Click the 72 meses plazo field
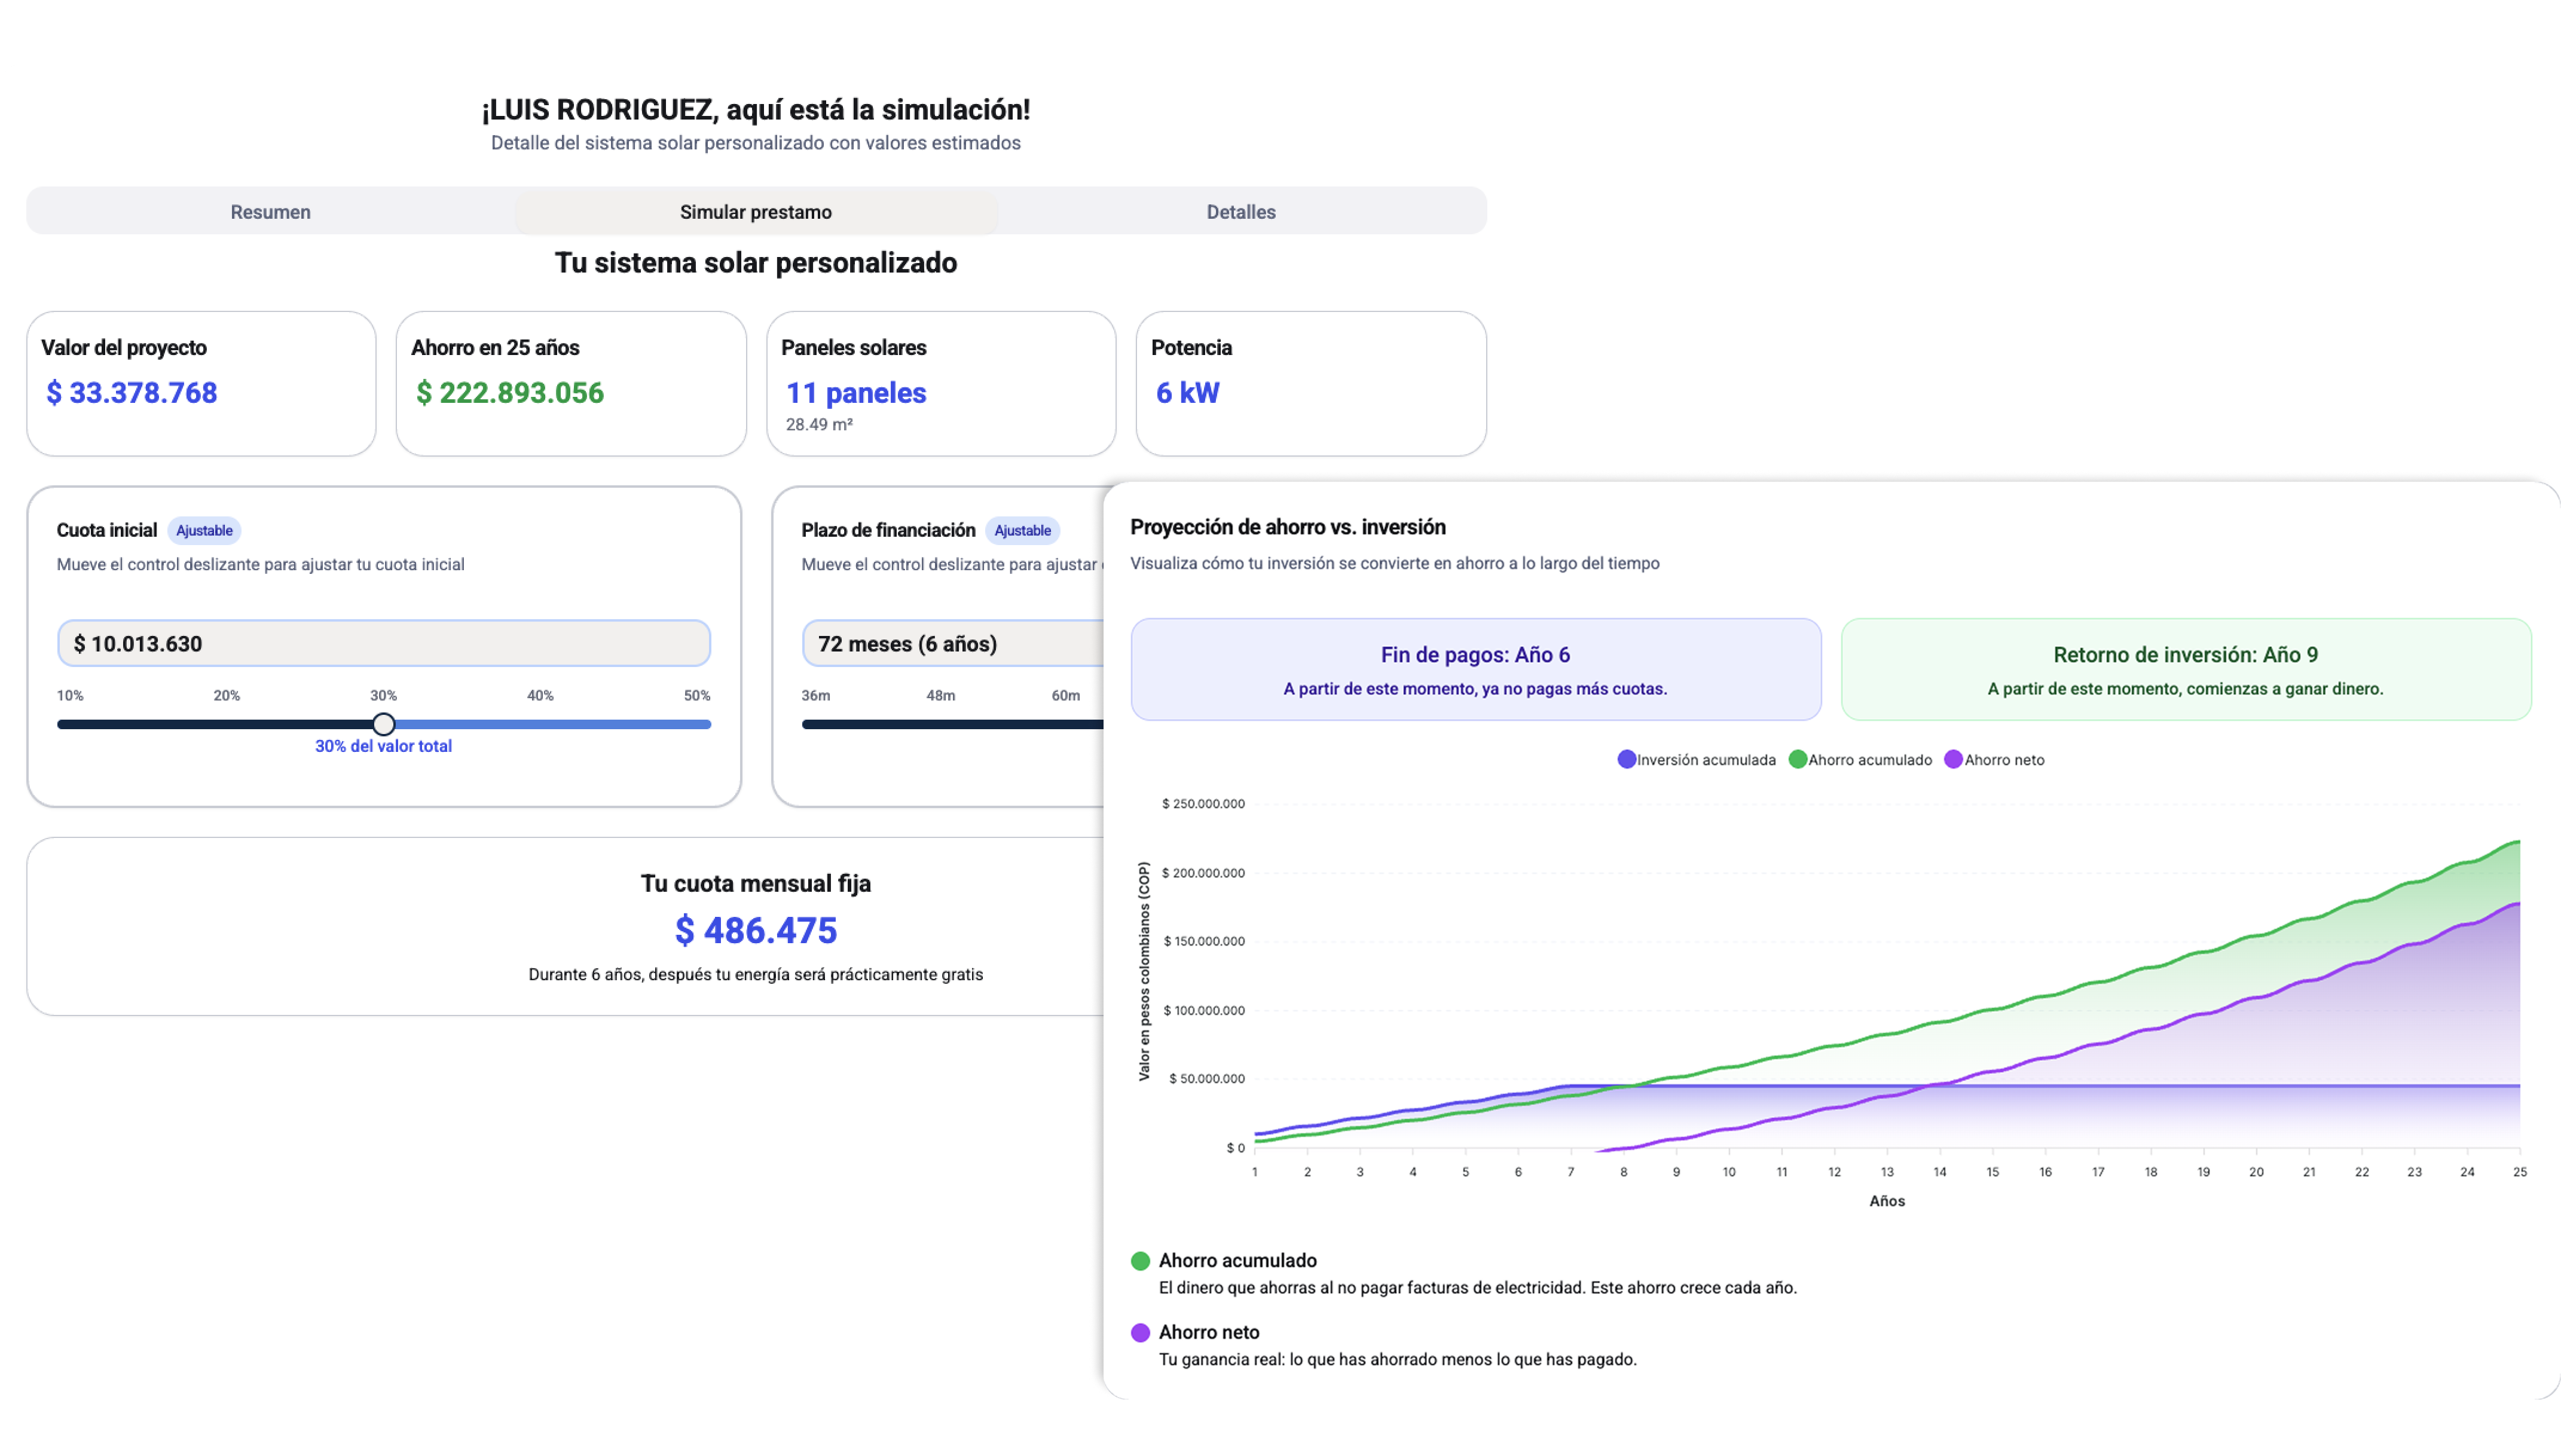The image size is (2561, 1456). pos(950,643)
